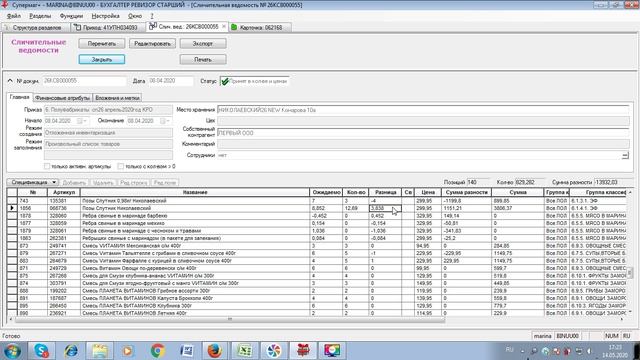Launch Internet Explorer from the taskbar
The image size is (640, 360).
tap(71, 351)
